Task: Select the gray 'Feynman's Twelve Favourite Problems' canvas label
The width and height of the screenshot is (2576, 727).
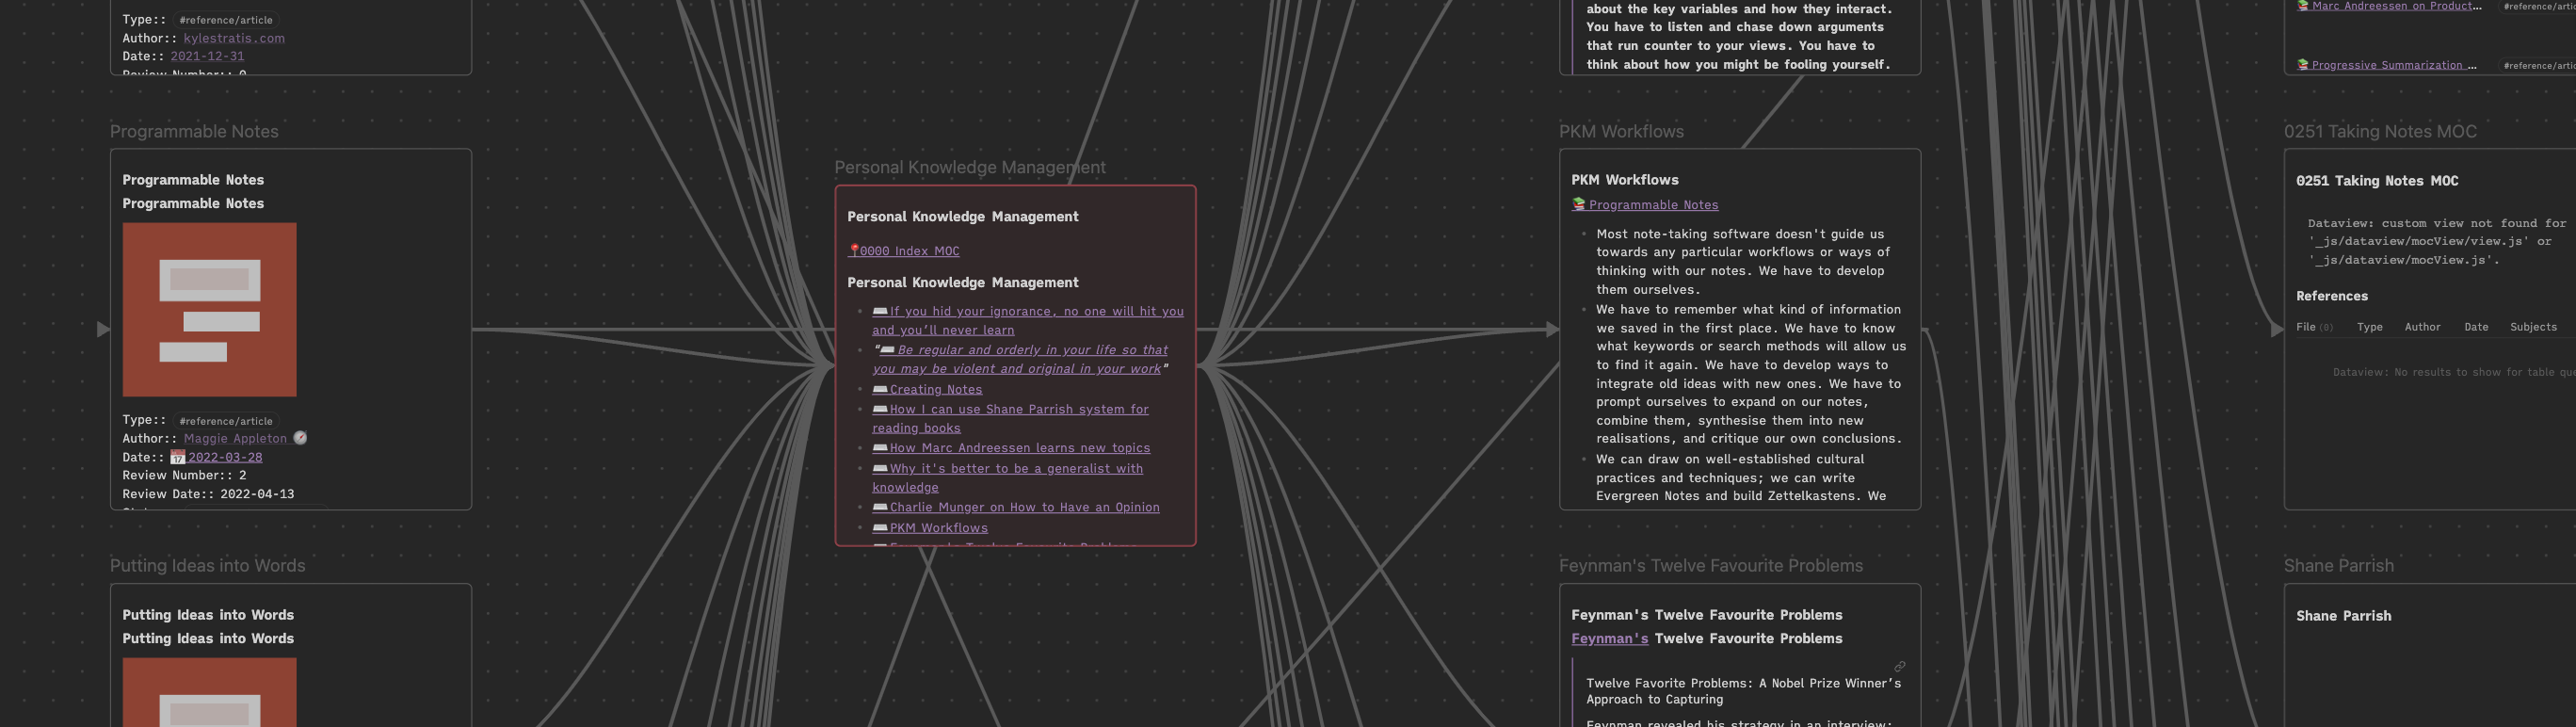Action: 1710,565
